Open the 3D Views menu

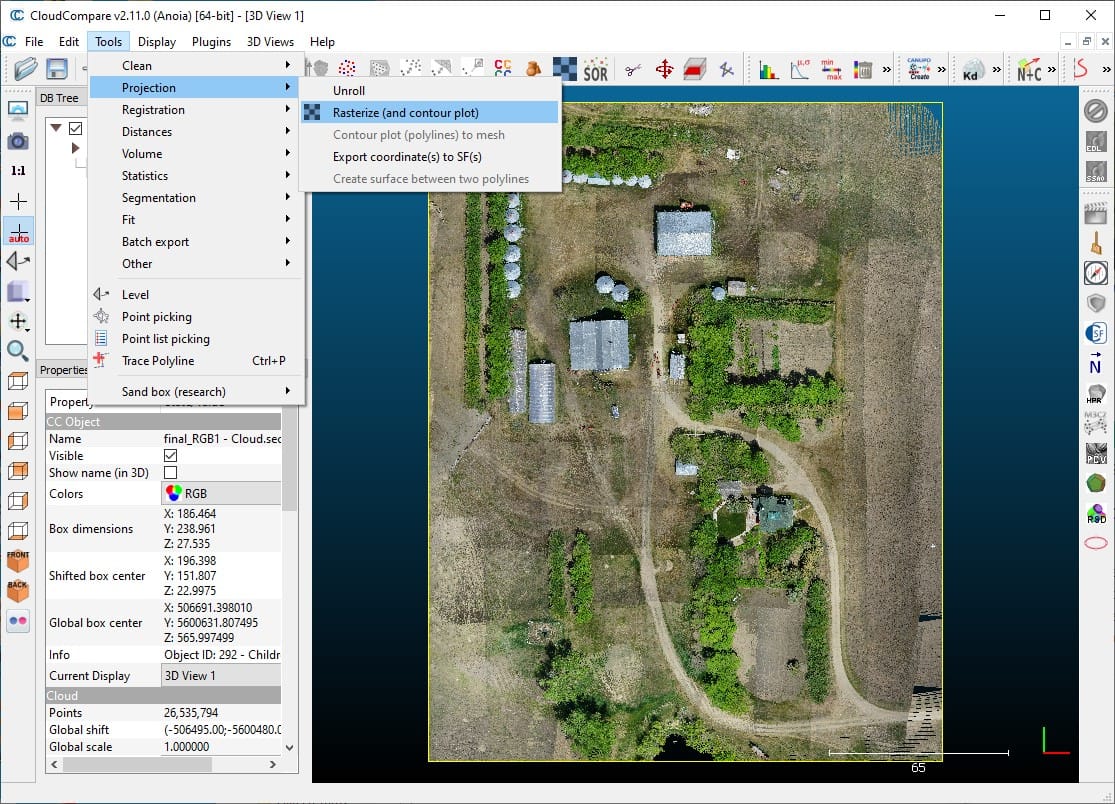pyautogui.click(x=270, y=42)
